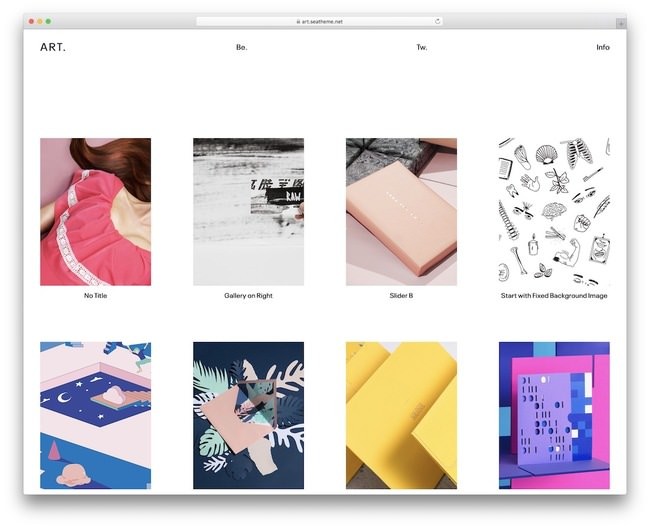Image resolution: width=650 pixels, height=528 pixels.
Task: Click the art.seatheme.net address field
Action: 319,22
